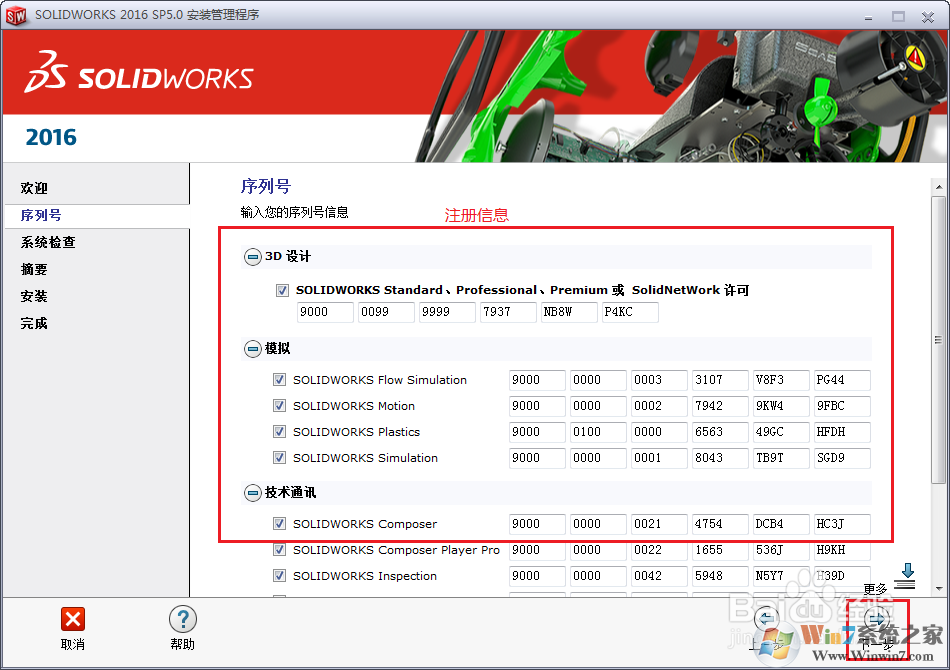The image size is (950, 670).
Task: Disable the SOLIDWORKS Motion checkbox
Action: [281, 406]
